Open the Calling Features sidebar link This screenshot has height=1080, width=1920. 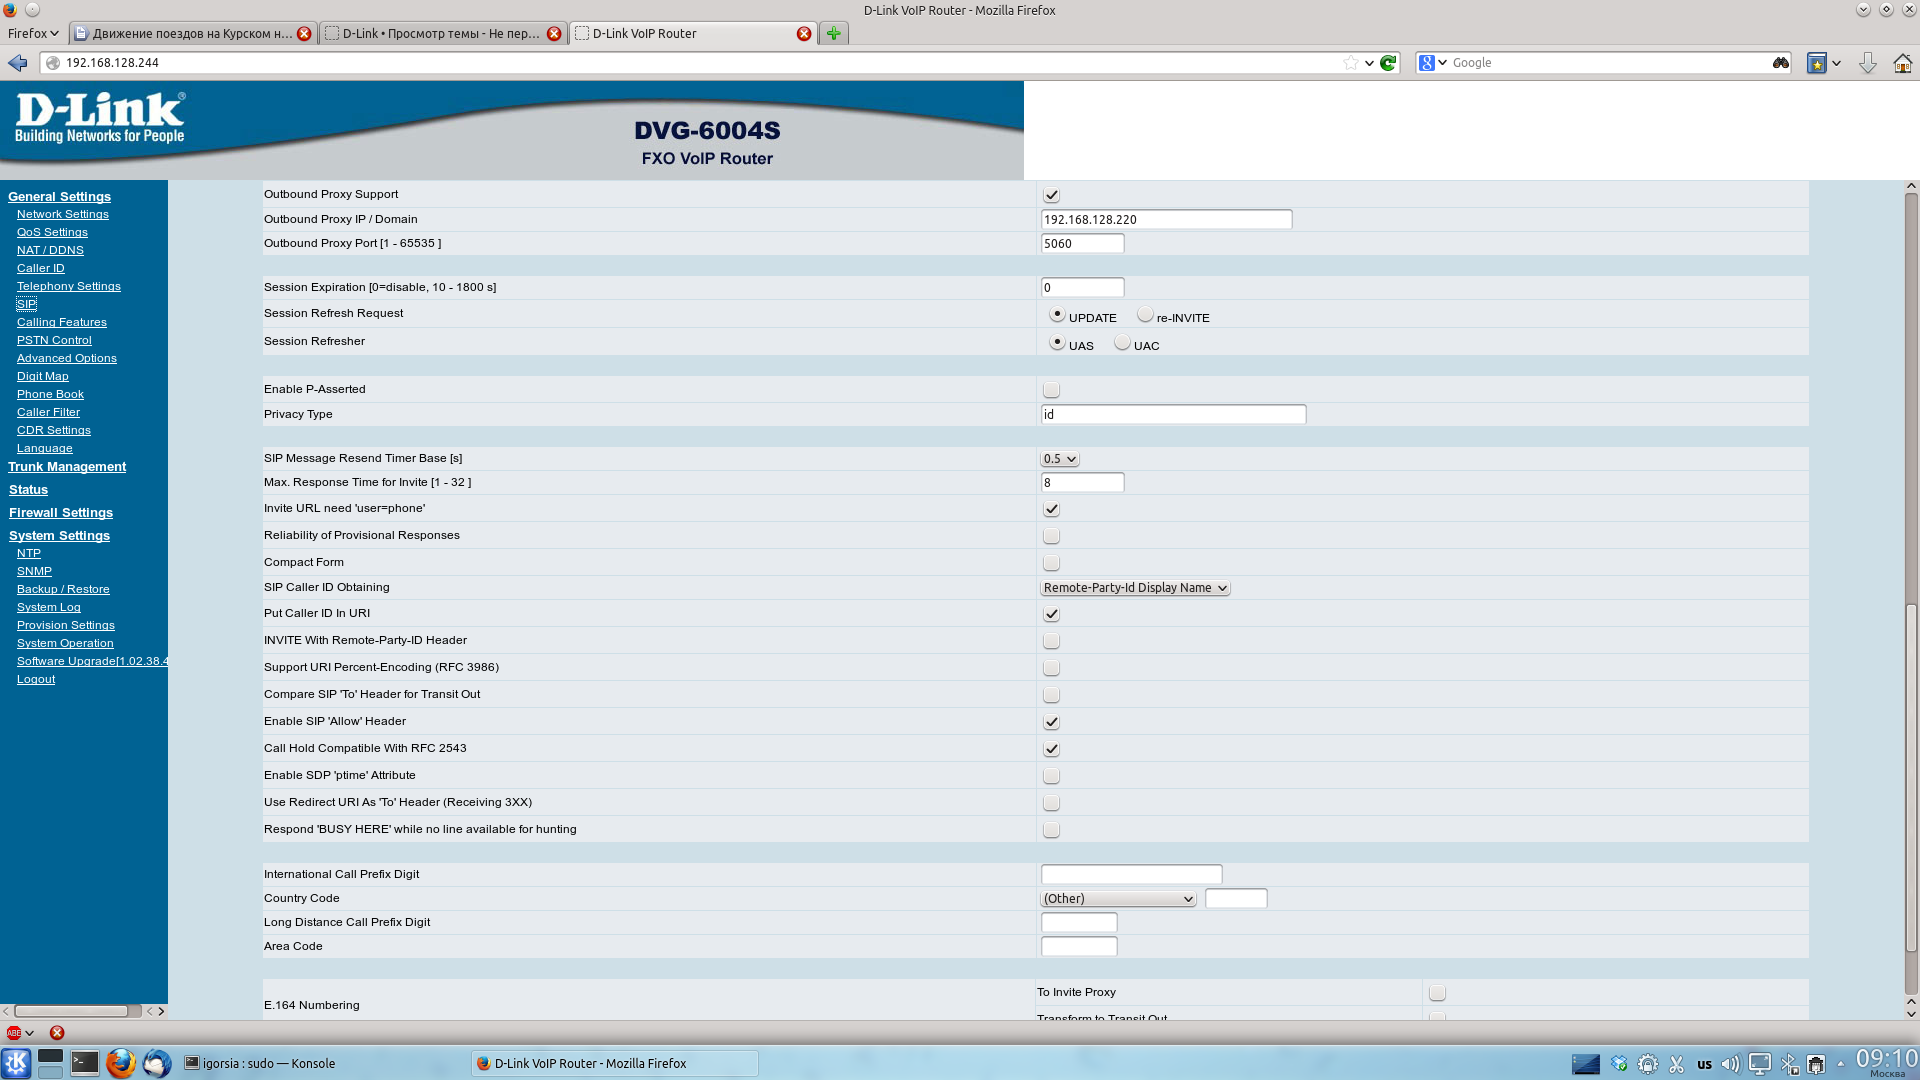coord(62,322)
